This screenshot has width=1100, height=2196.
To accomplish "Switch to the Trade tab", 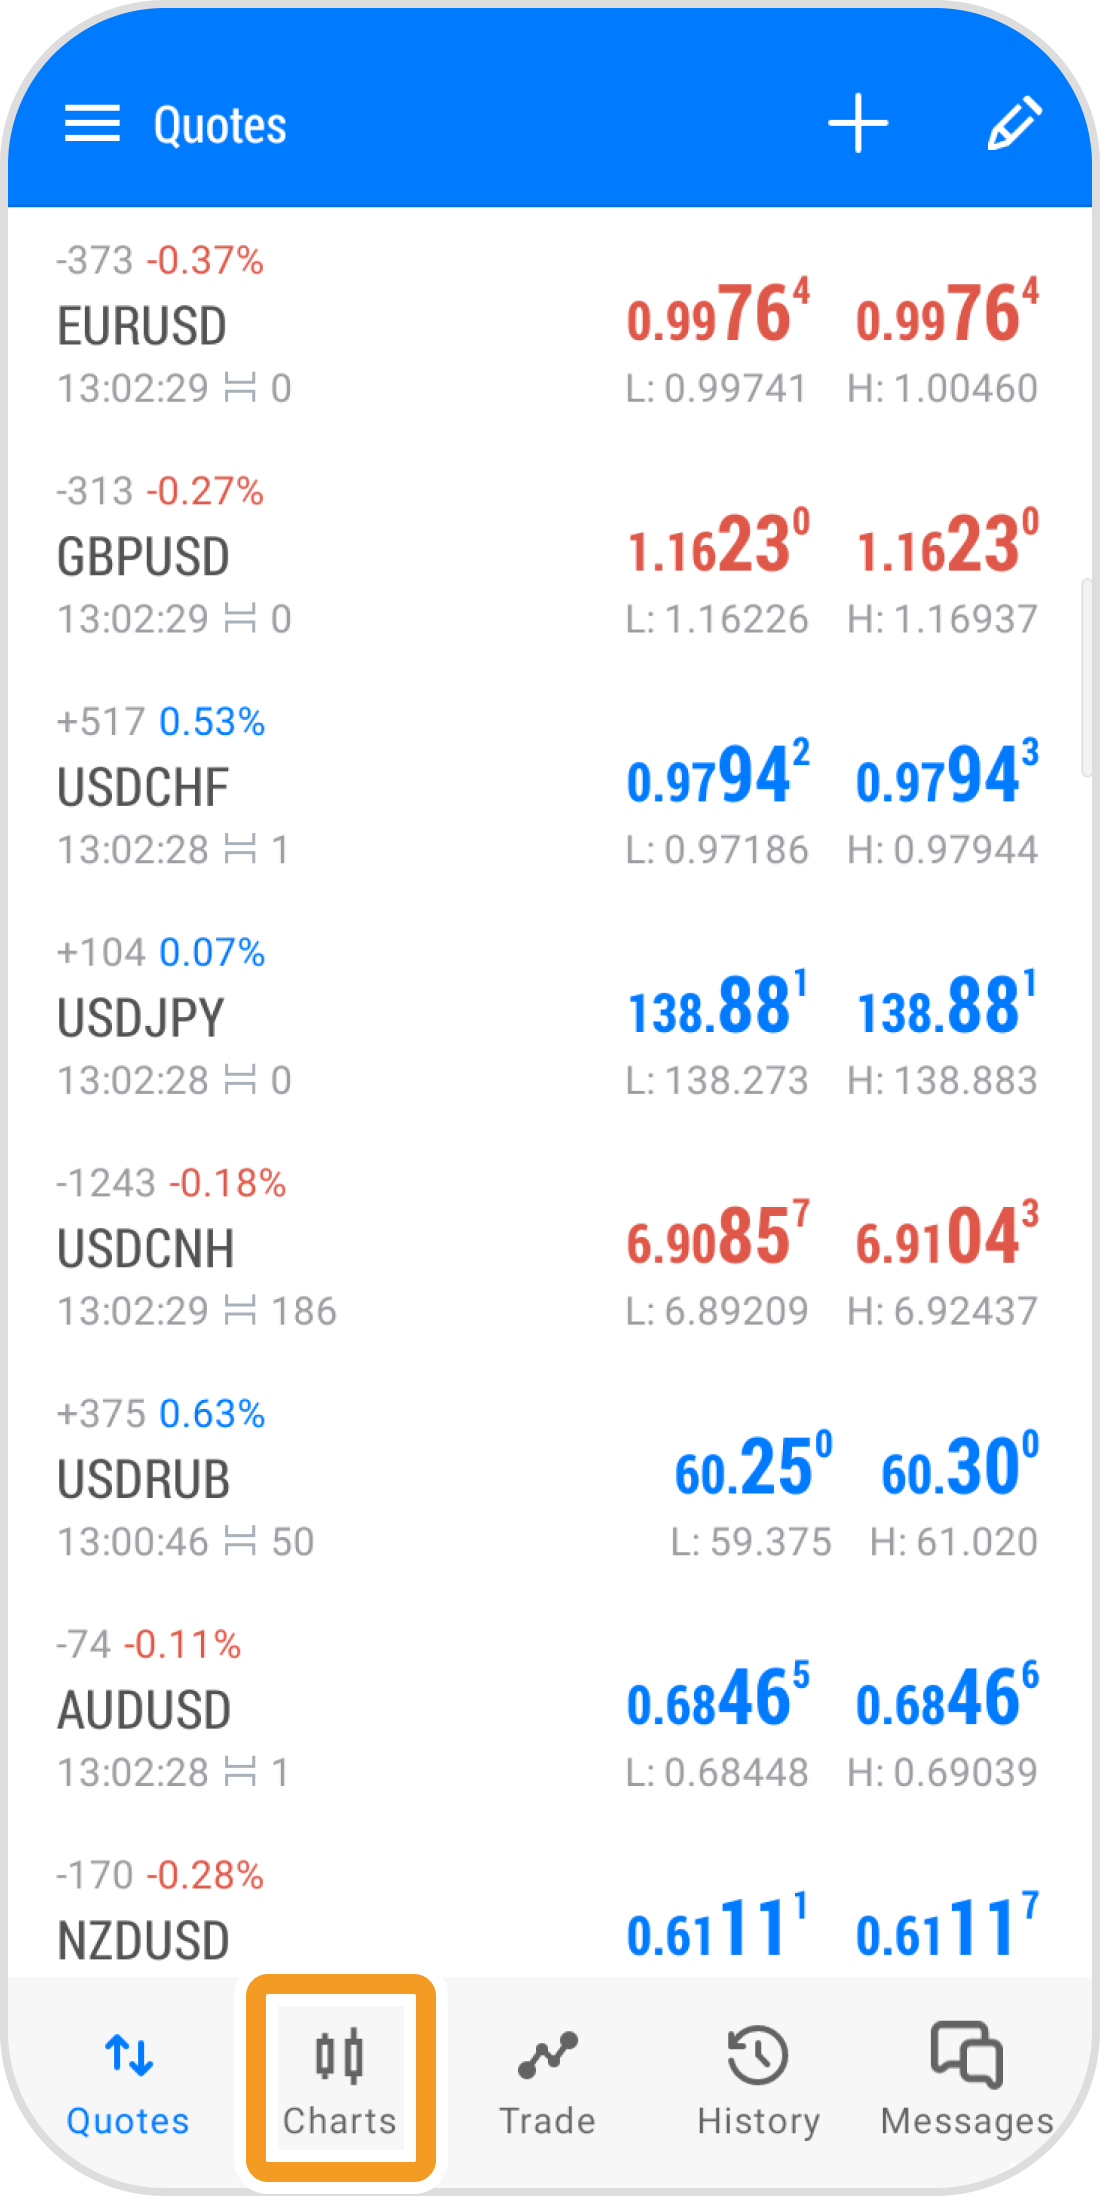I will (x=547, y=2076).
